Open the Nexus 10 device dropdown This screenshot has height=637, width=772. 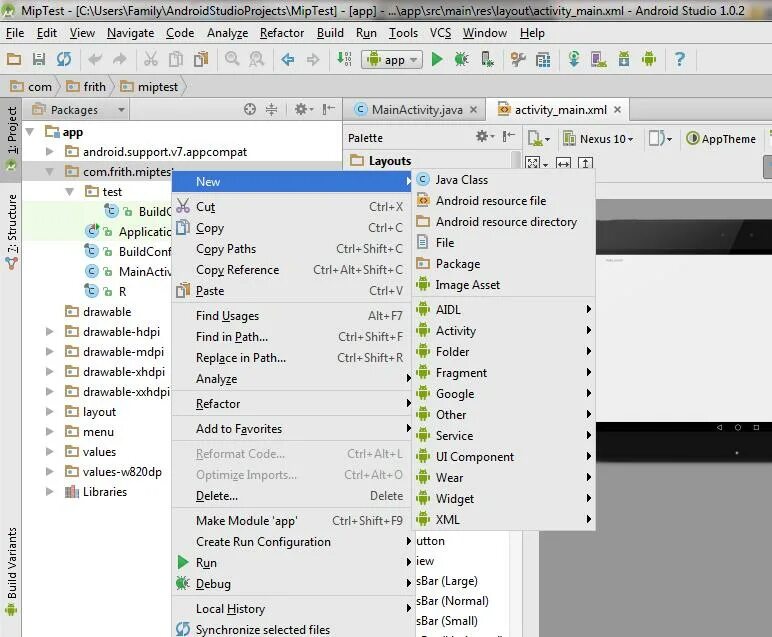[x=598, y=139]
